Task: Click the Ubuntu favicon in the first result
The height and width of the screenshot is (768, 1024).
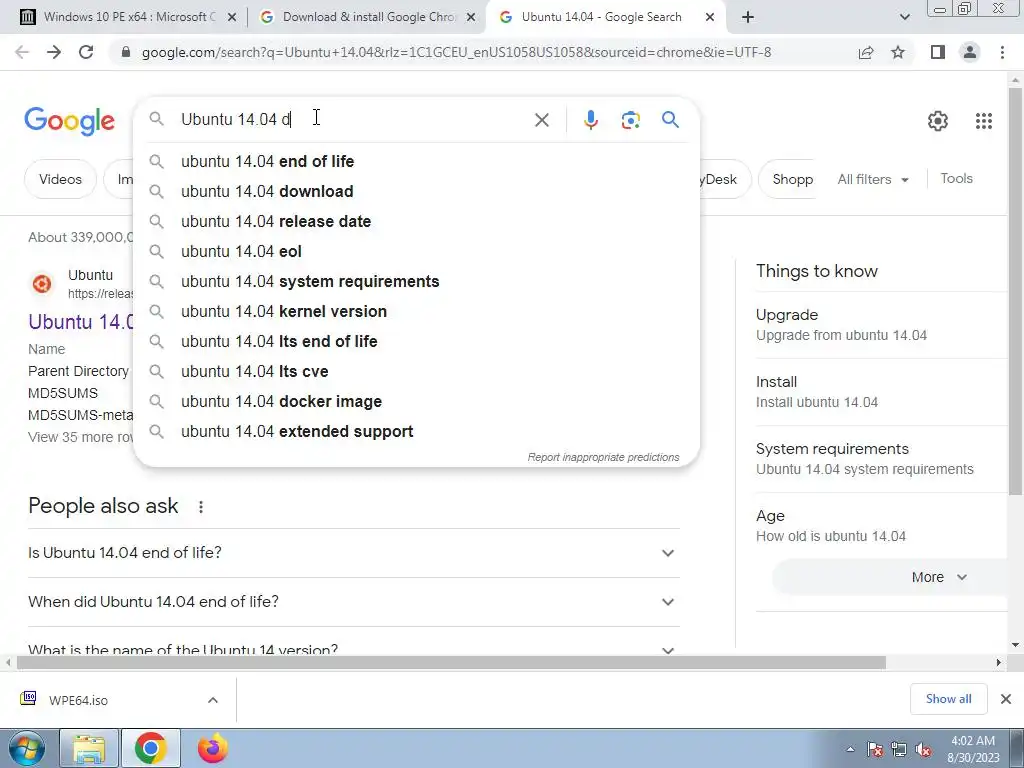Action: 42,284
